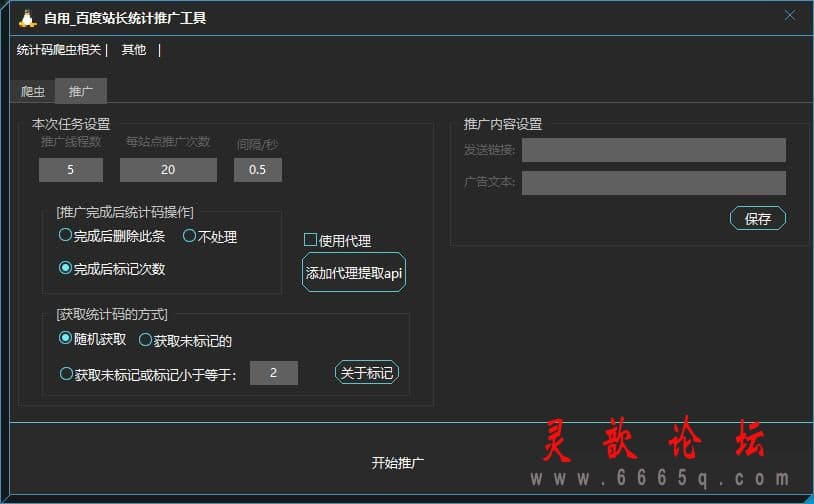Click the 每站点推广次数 field showing 20
The image size is (814, 504).
tap(168, 170)
